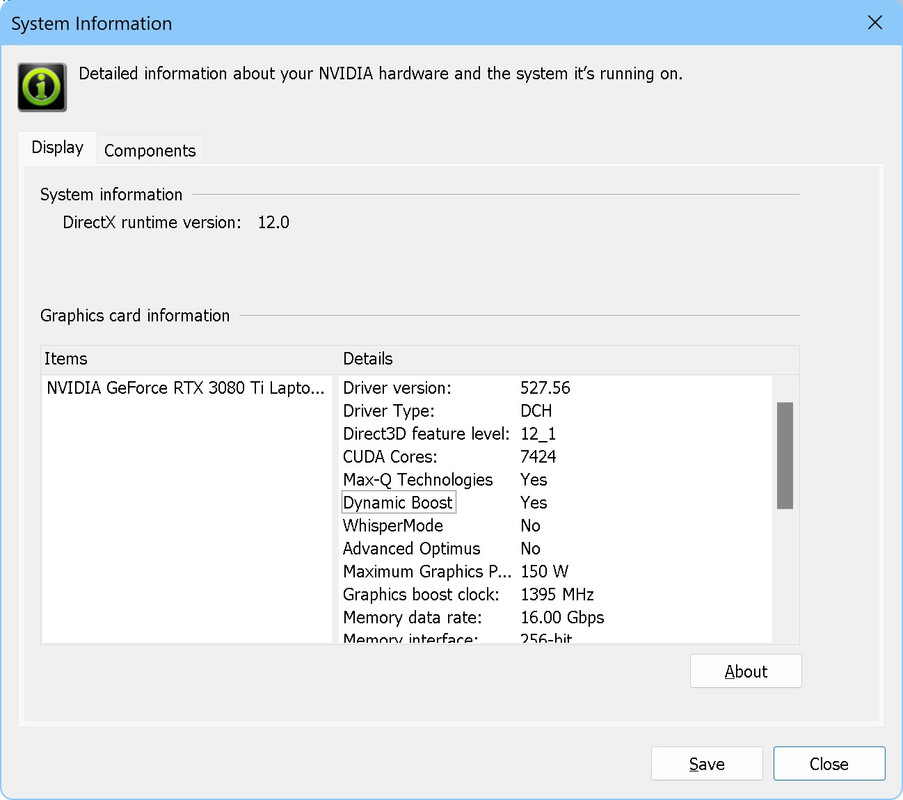903x800 pixels.
Task: Select NVIDIA GeForce RTX 3080 Ti Laptop item
Action: click(185, 388)
